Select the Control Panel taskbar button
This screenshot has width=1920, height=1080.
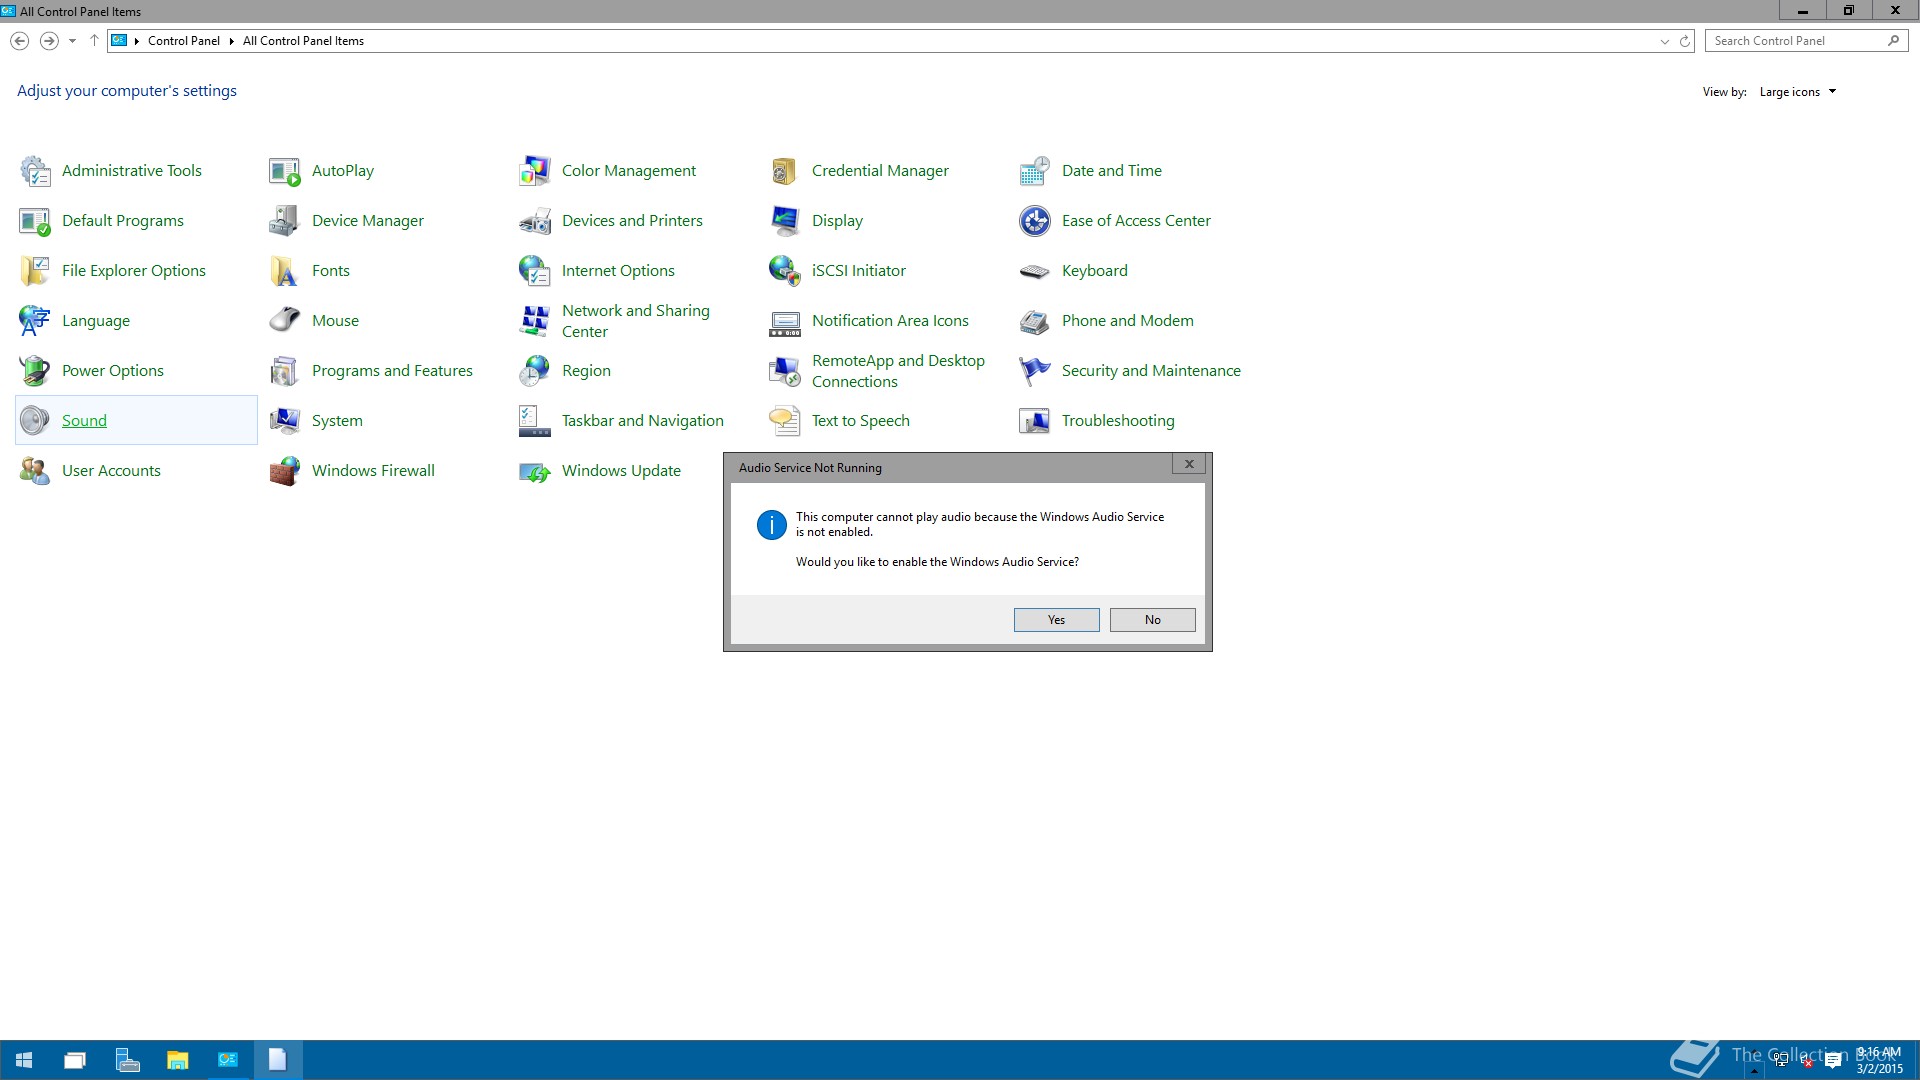click(x=228, y=1060)
